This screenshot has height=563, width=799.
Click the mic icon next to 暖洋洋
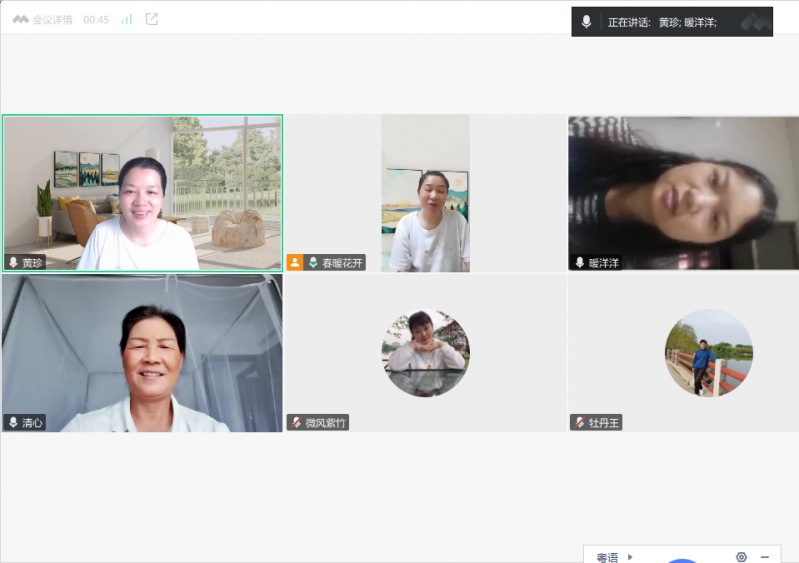(579, 263)
